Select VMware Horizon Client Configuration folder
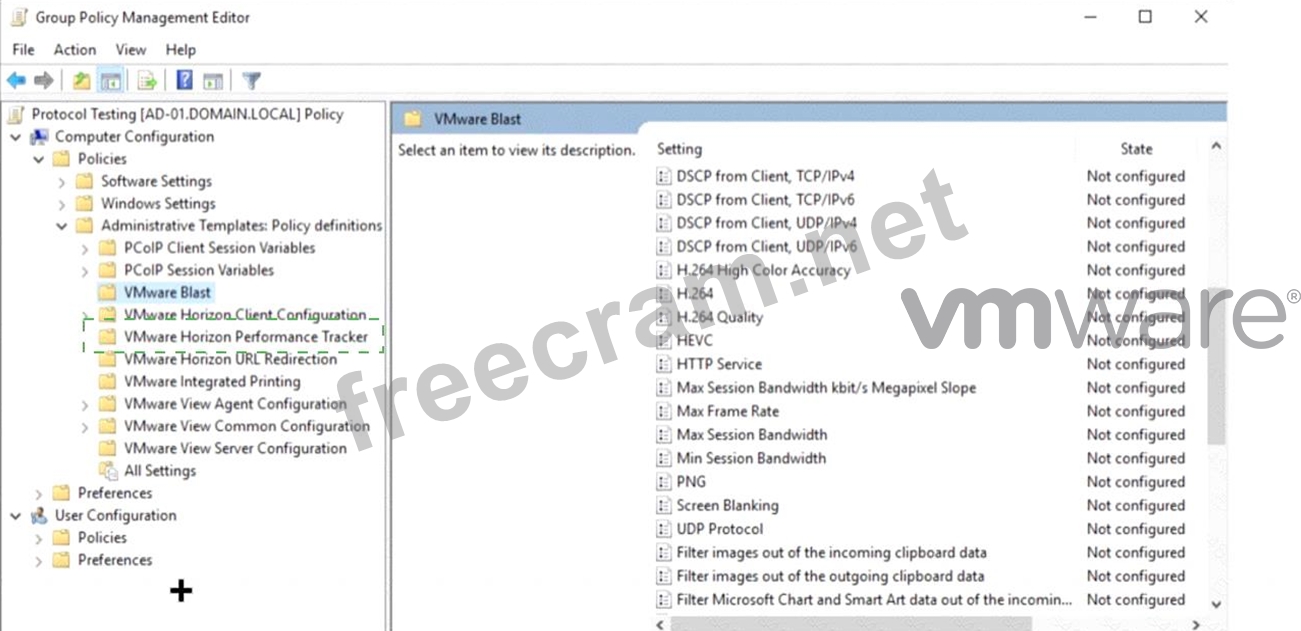The height and width of the screenshot is (631, 1301). click(245, 315)
